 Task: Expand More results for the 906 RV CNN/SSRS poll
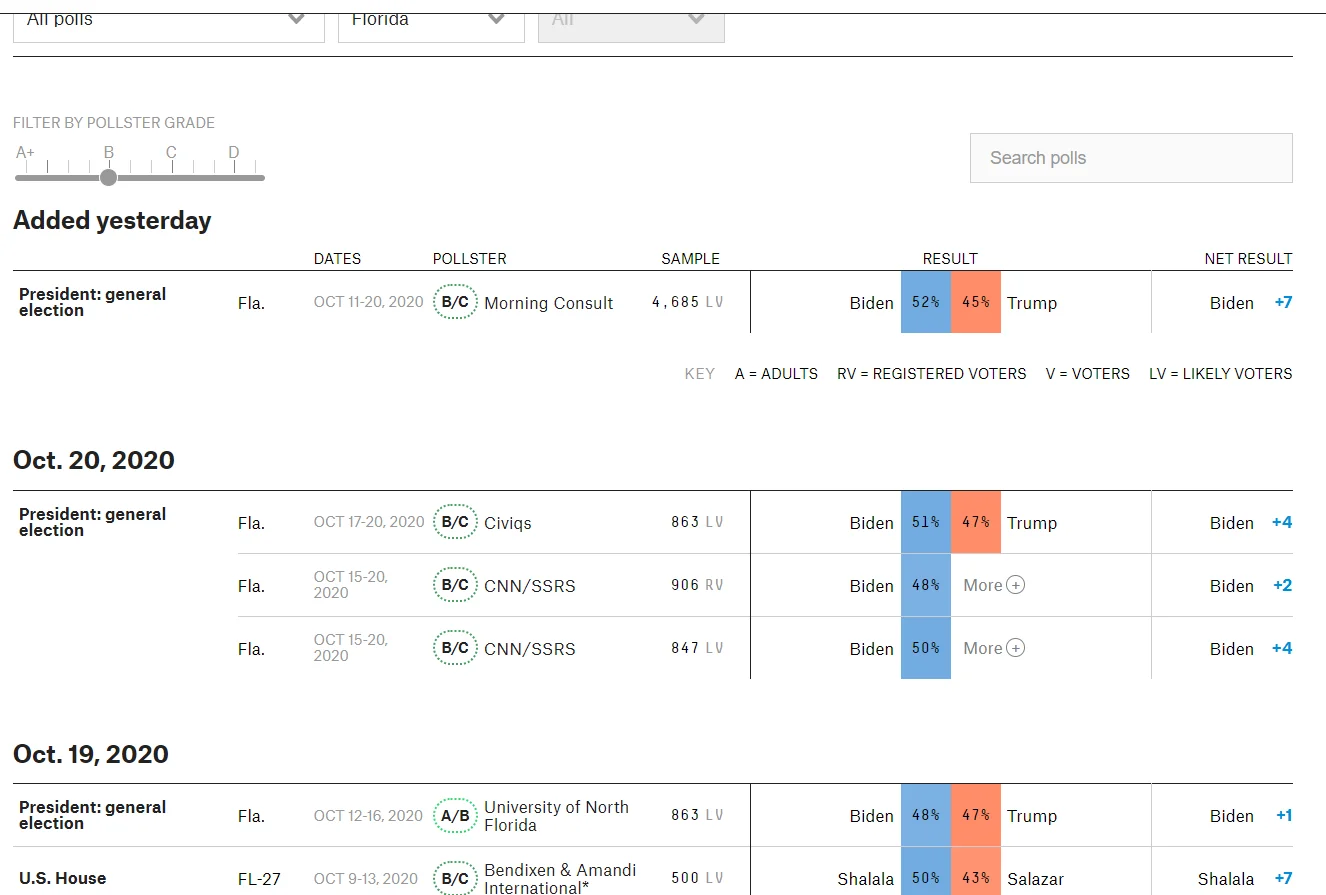tap(994, 585)
